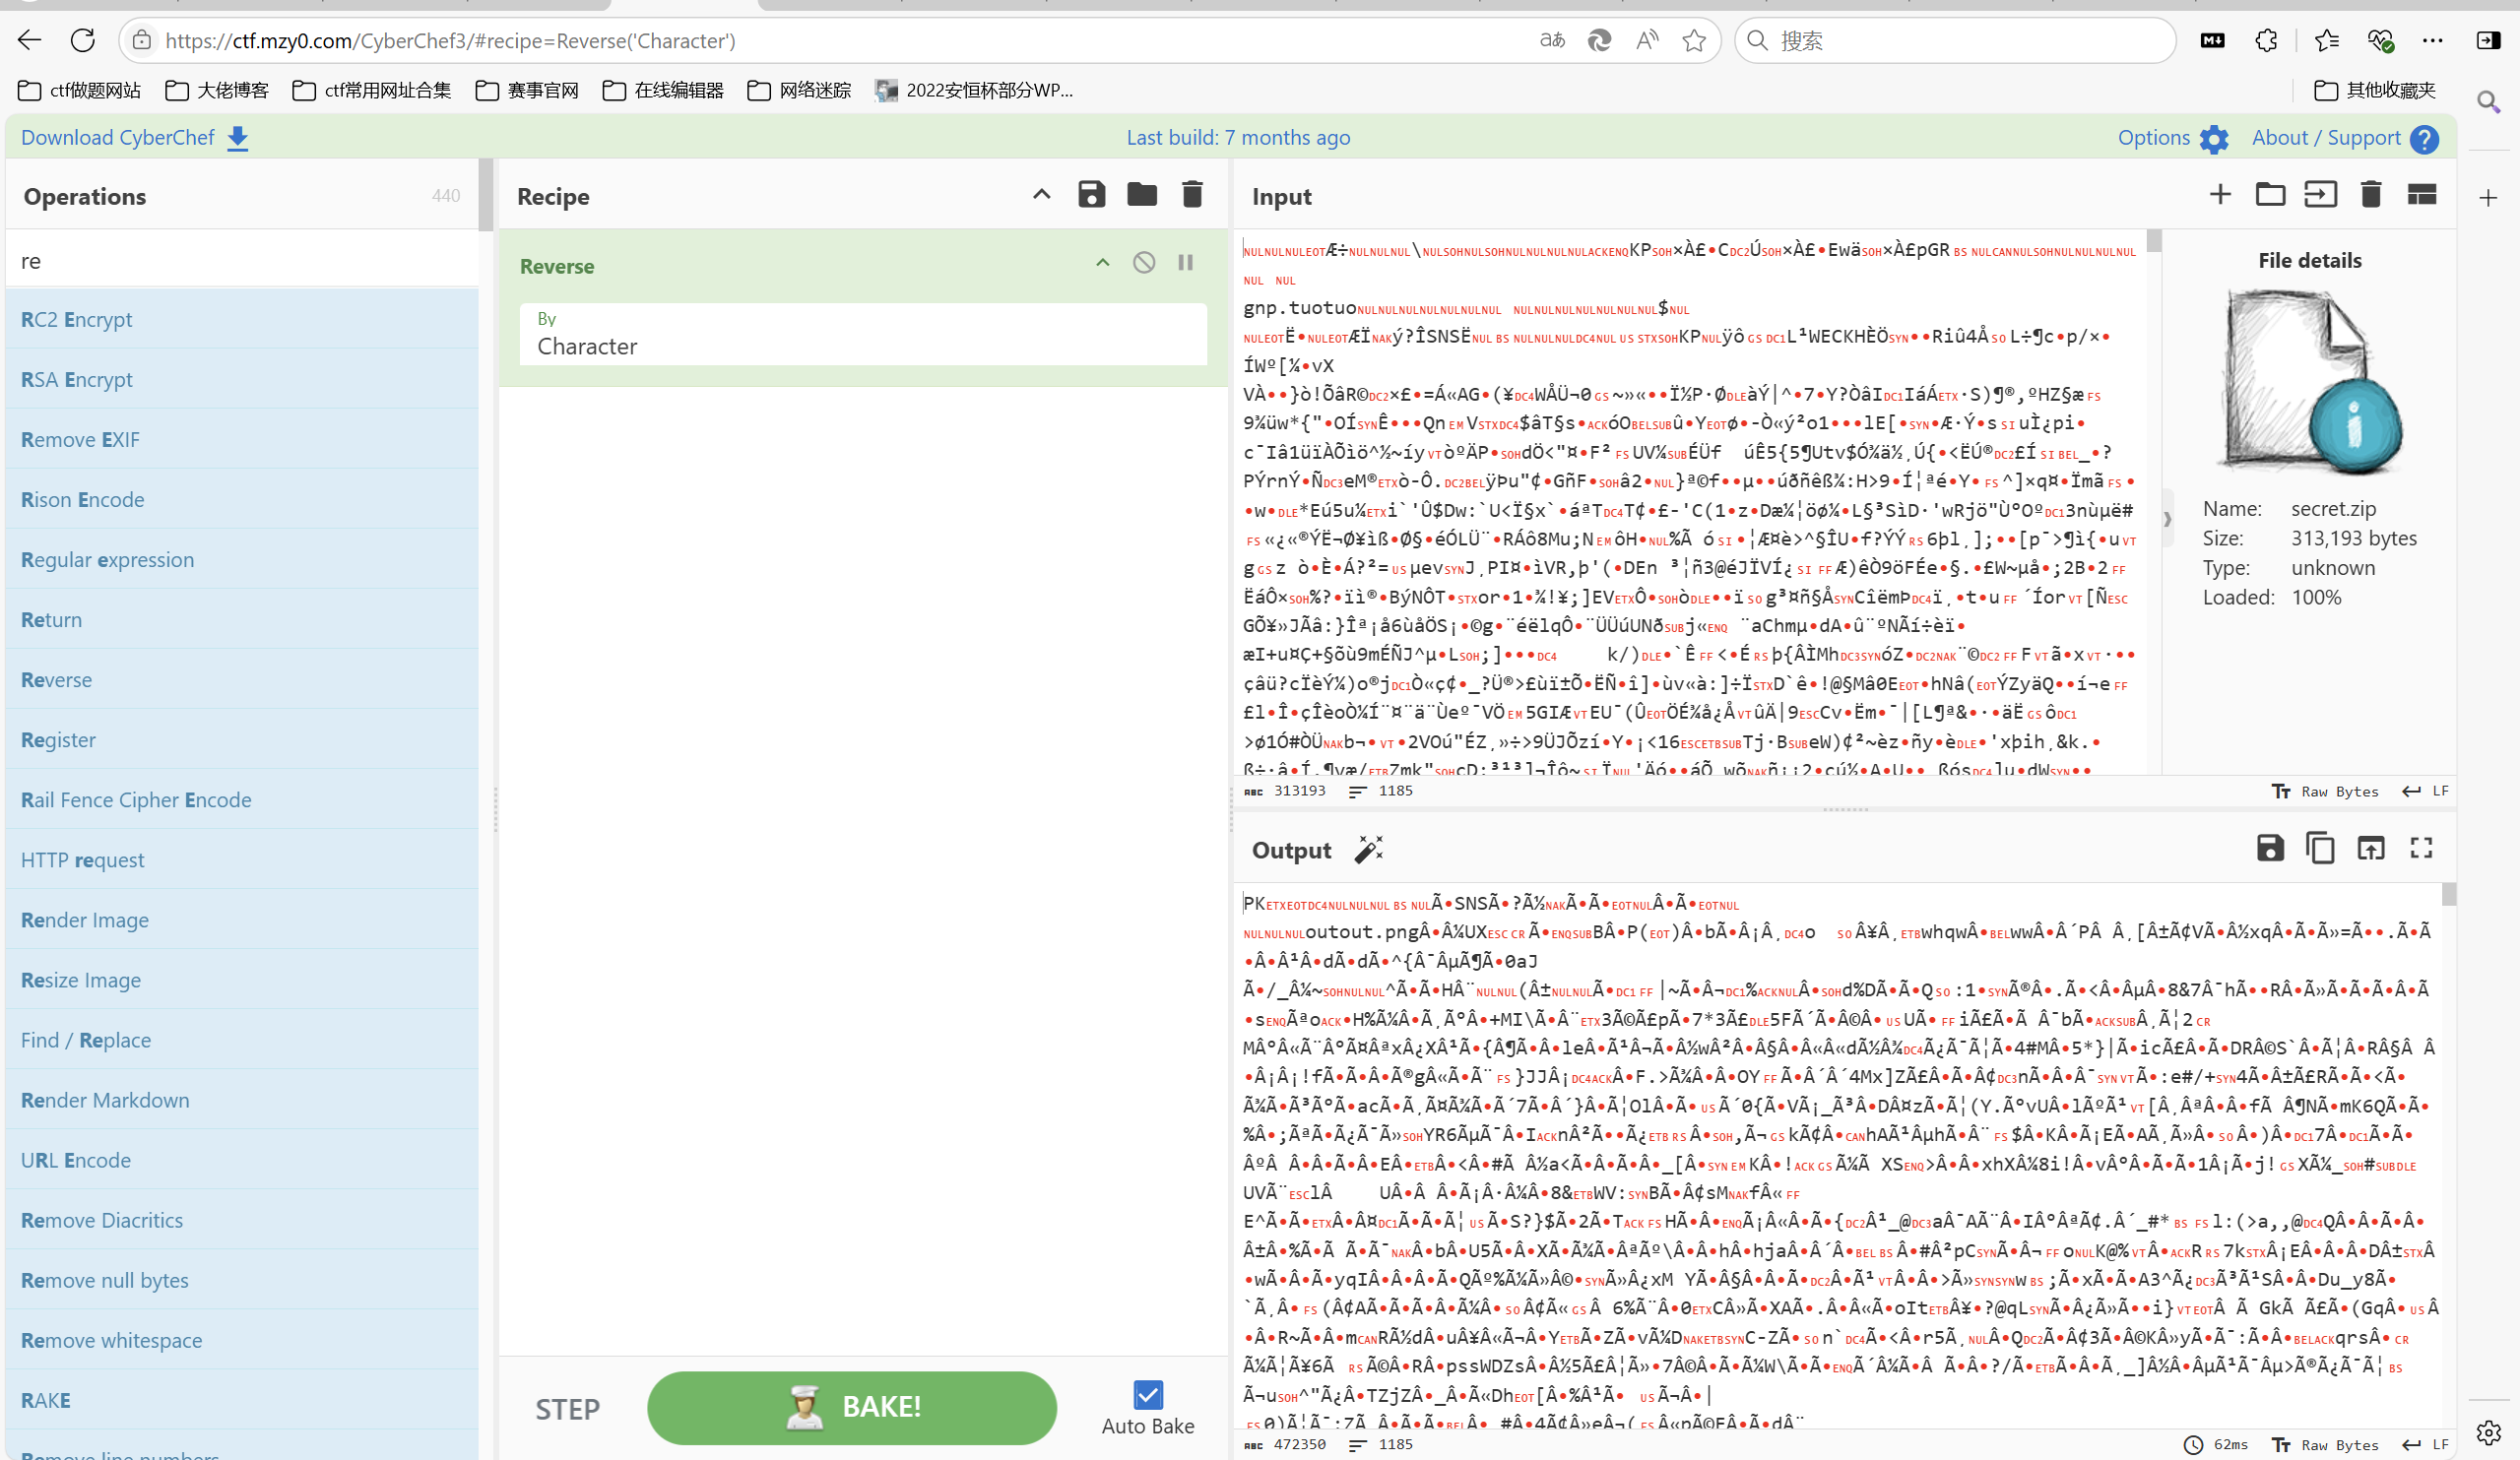This screenshot has height=1460, width=2520.
Task: Click in the operations search field
Action: click(242, 260)
